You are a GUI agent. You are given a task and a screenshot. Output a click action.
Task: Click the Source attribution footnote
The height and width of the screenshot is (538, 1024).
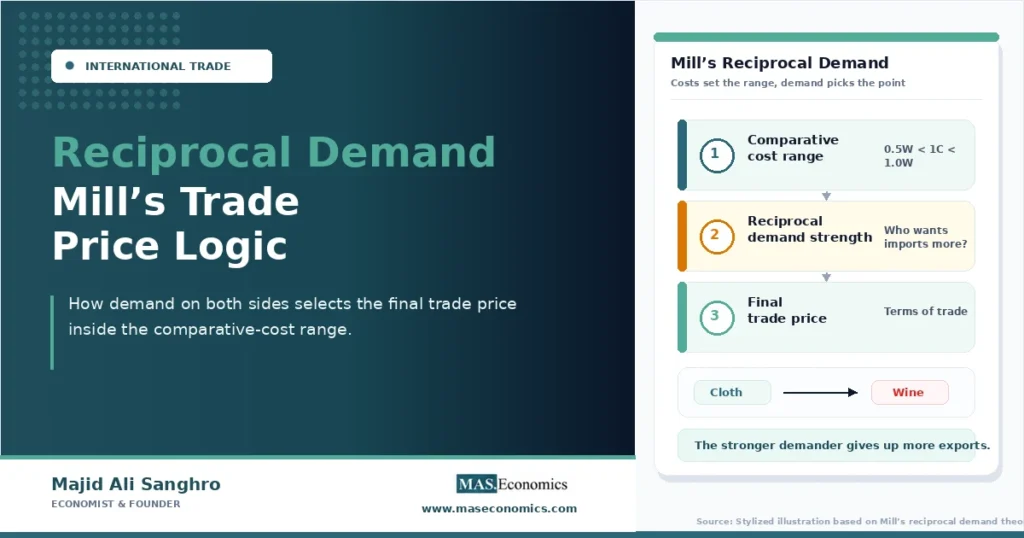point(859,521)
